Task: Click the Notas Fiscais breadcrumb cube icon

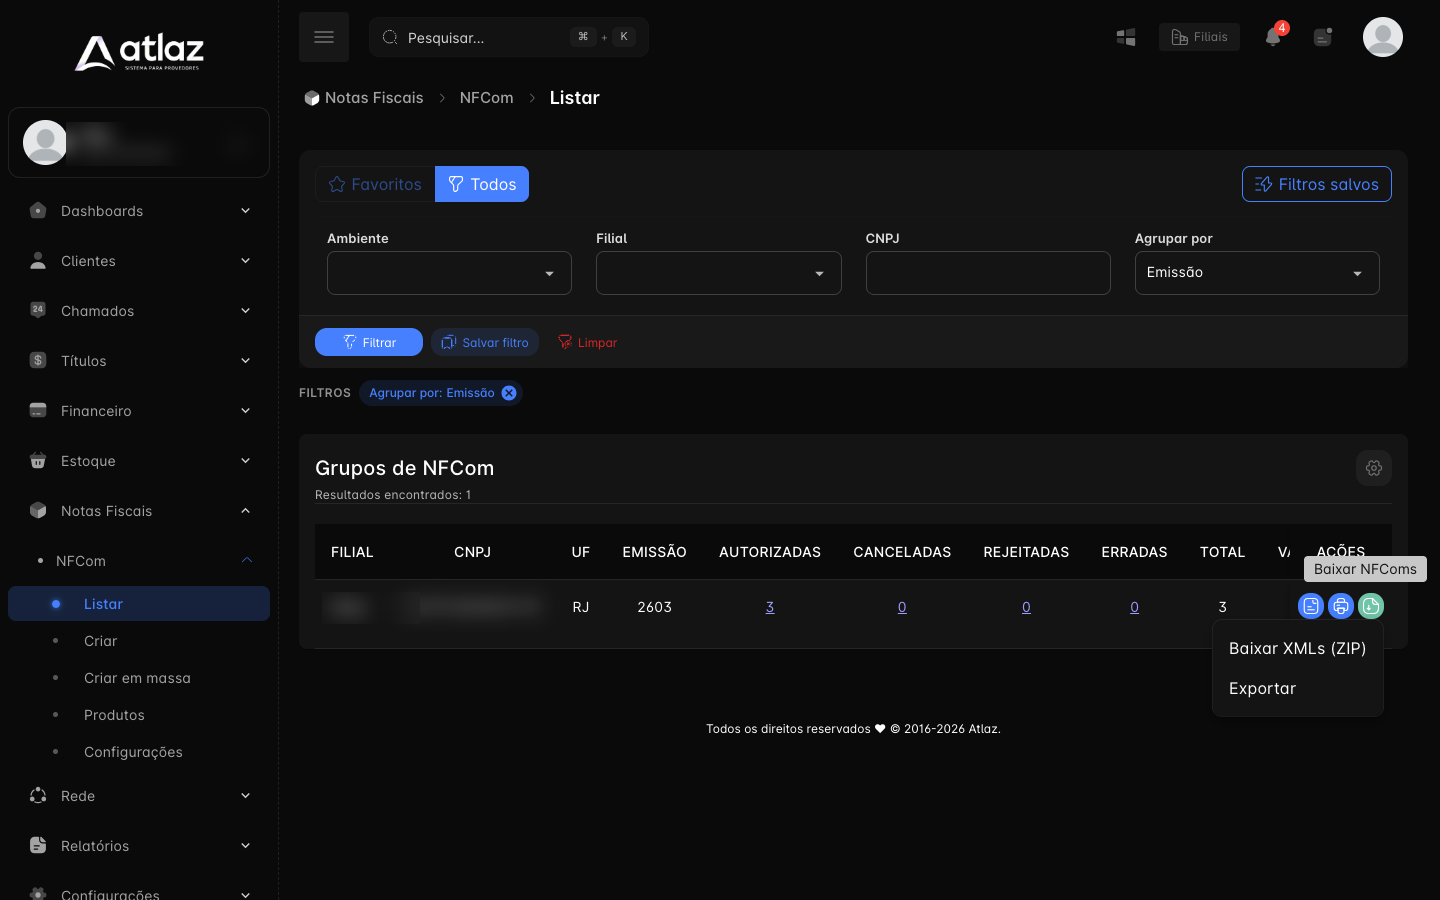Action: click(312, 98)
